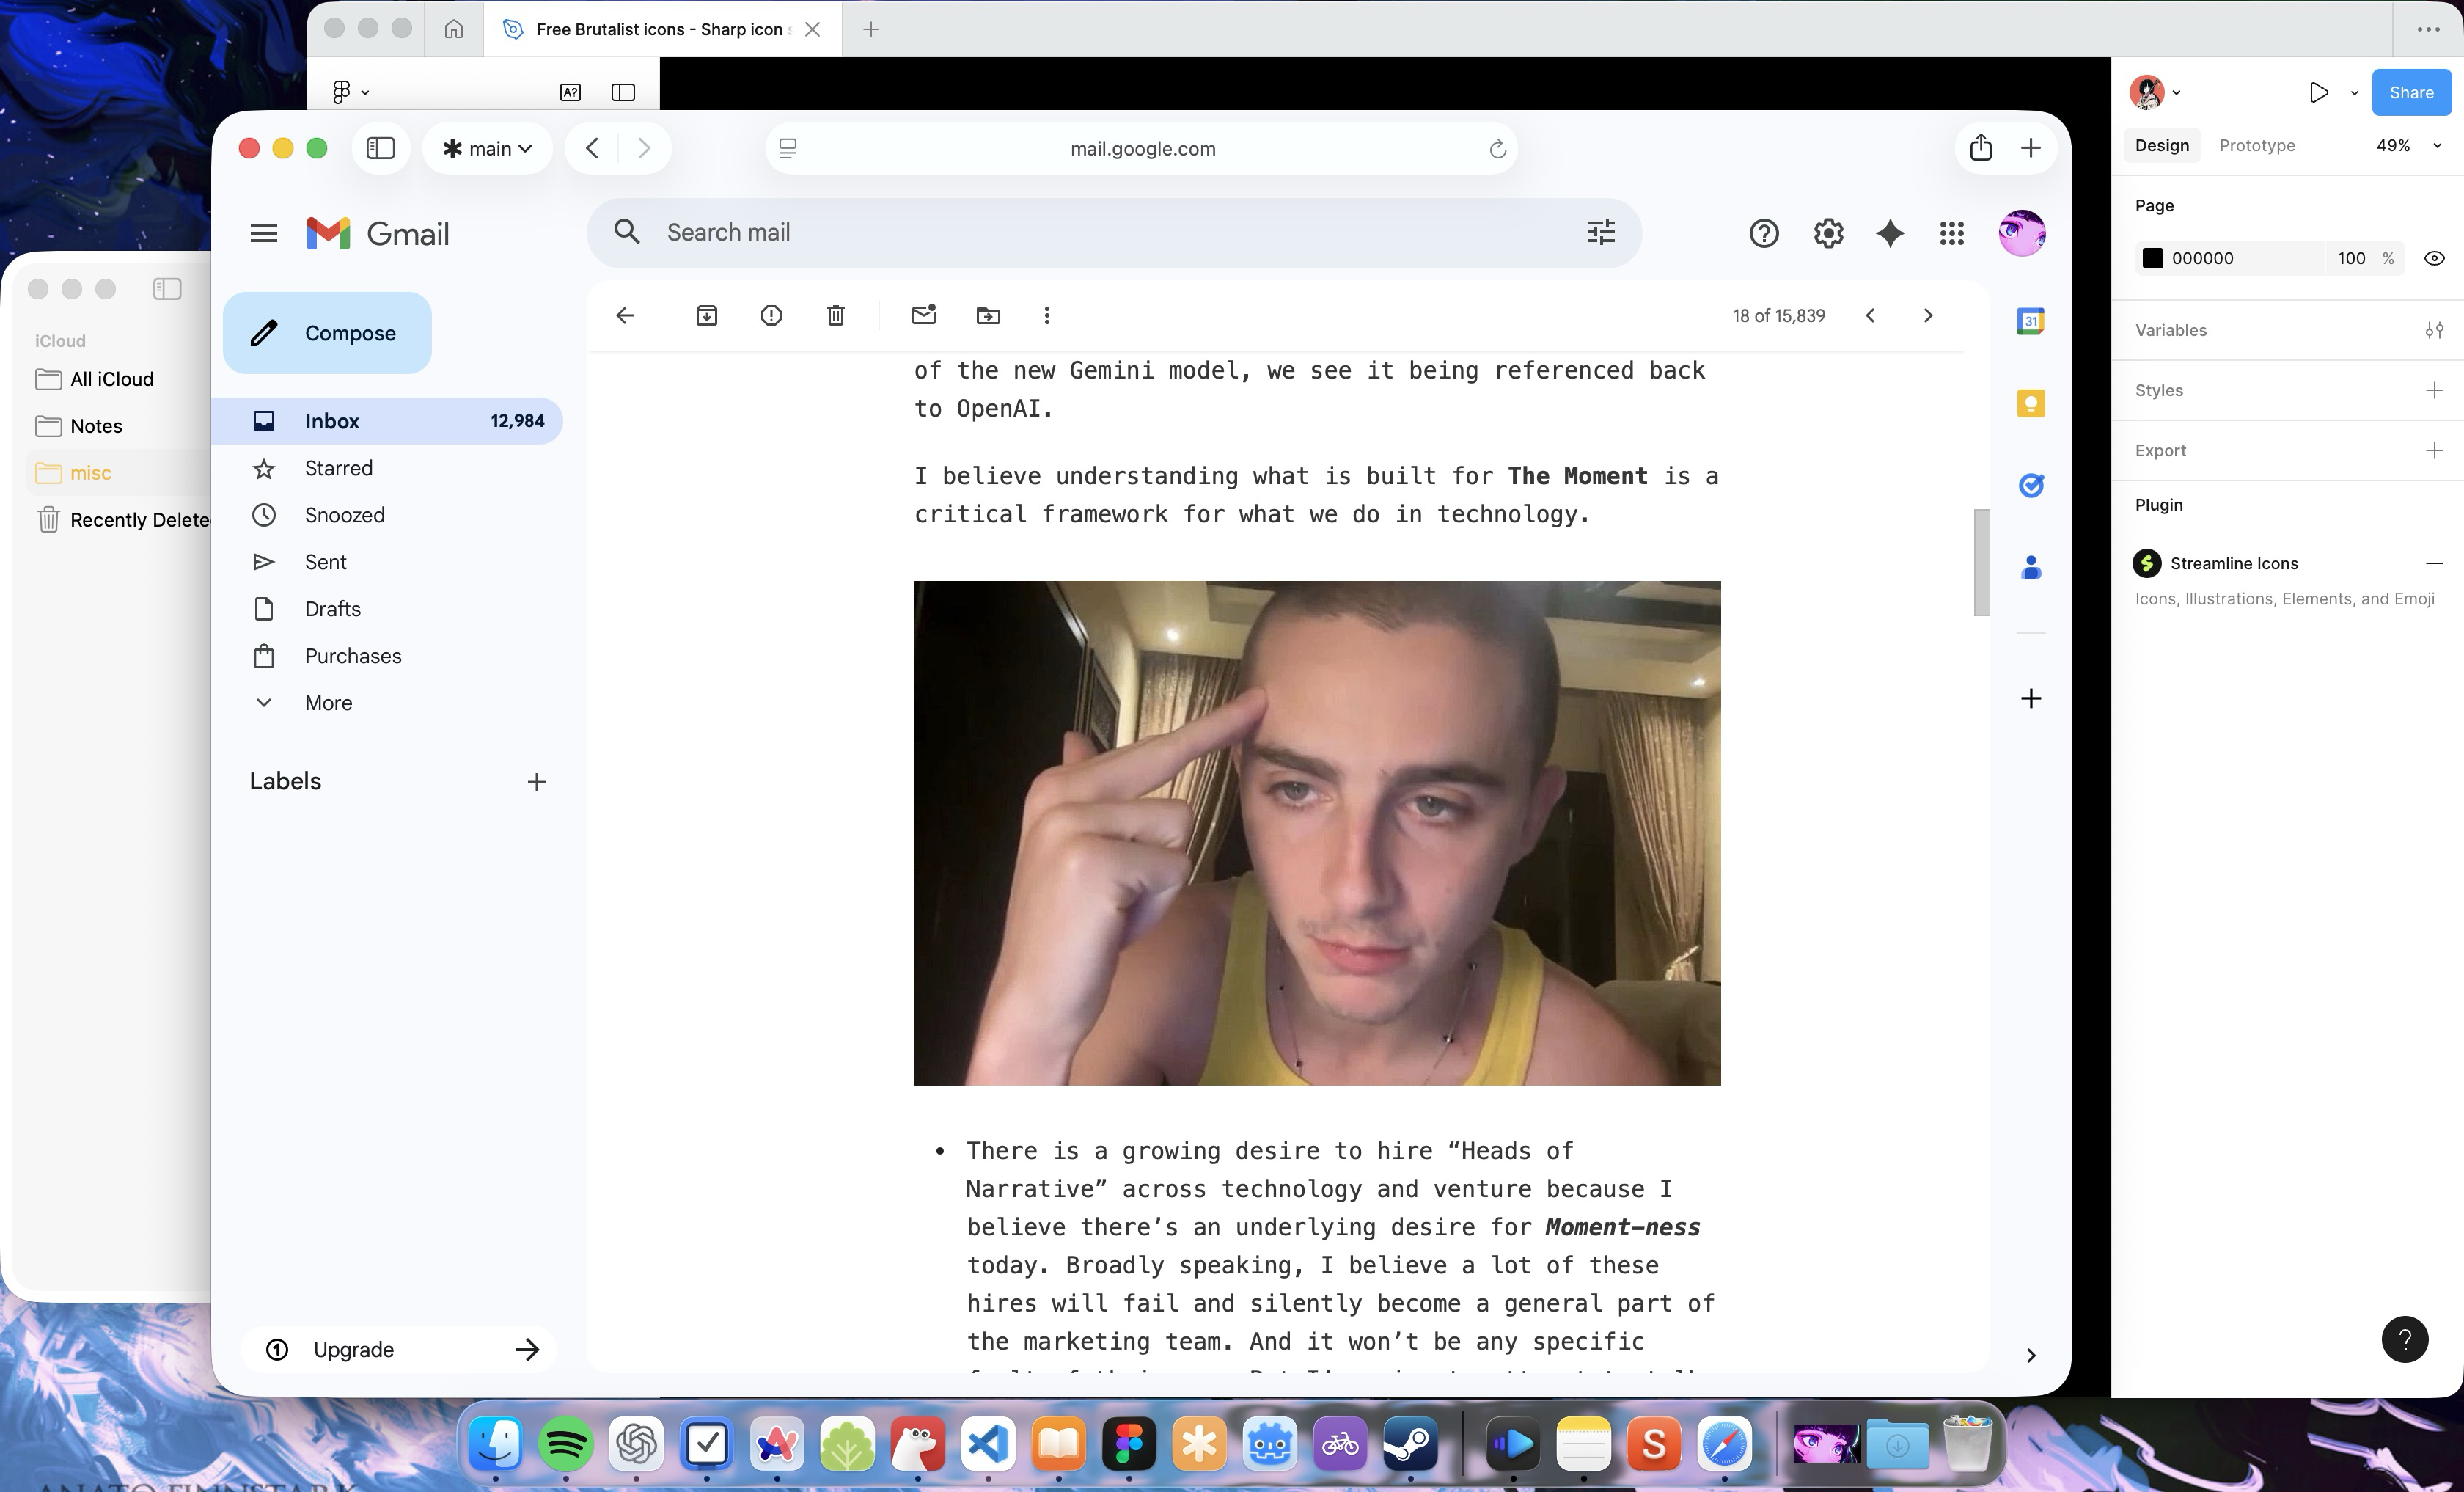Screen dimensions: 2464x1492
Task: Open Google Contacts side panel icon
Action: (x=2031, y=568)
